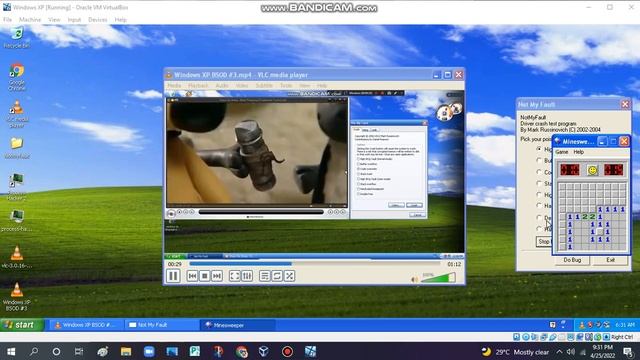Click the partially hidden Stop button
Viewport: 640px width, 360px height.
tap(544, 242)
